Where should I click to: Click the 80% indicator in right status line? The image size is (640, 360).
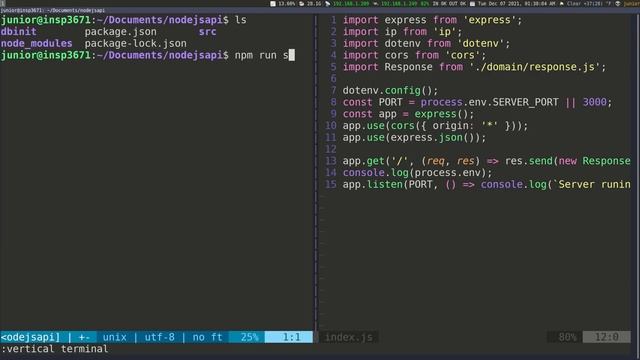(x=567, y=337)
